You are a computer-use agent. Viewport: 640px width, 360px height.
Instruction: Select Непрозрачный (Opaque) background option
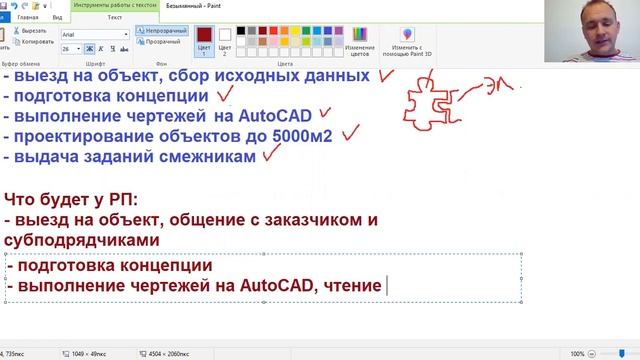pos(162,31)
